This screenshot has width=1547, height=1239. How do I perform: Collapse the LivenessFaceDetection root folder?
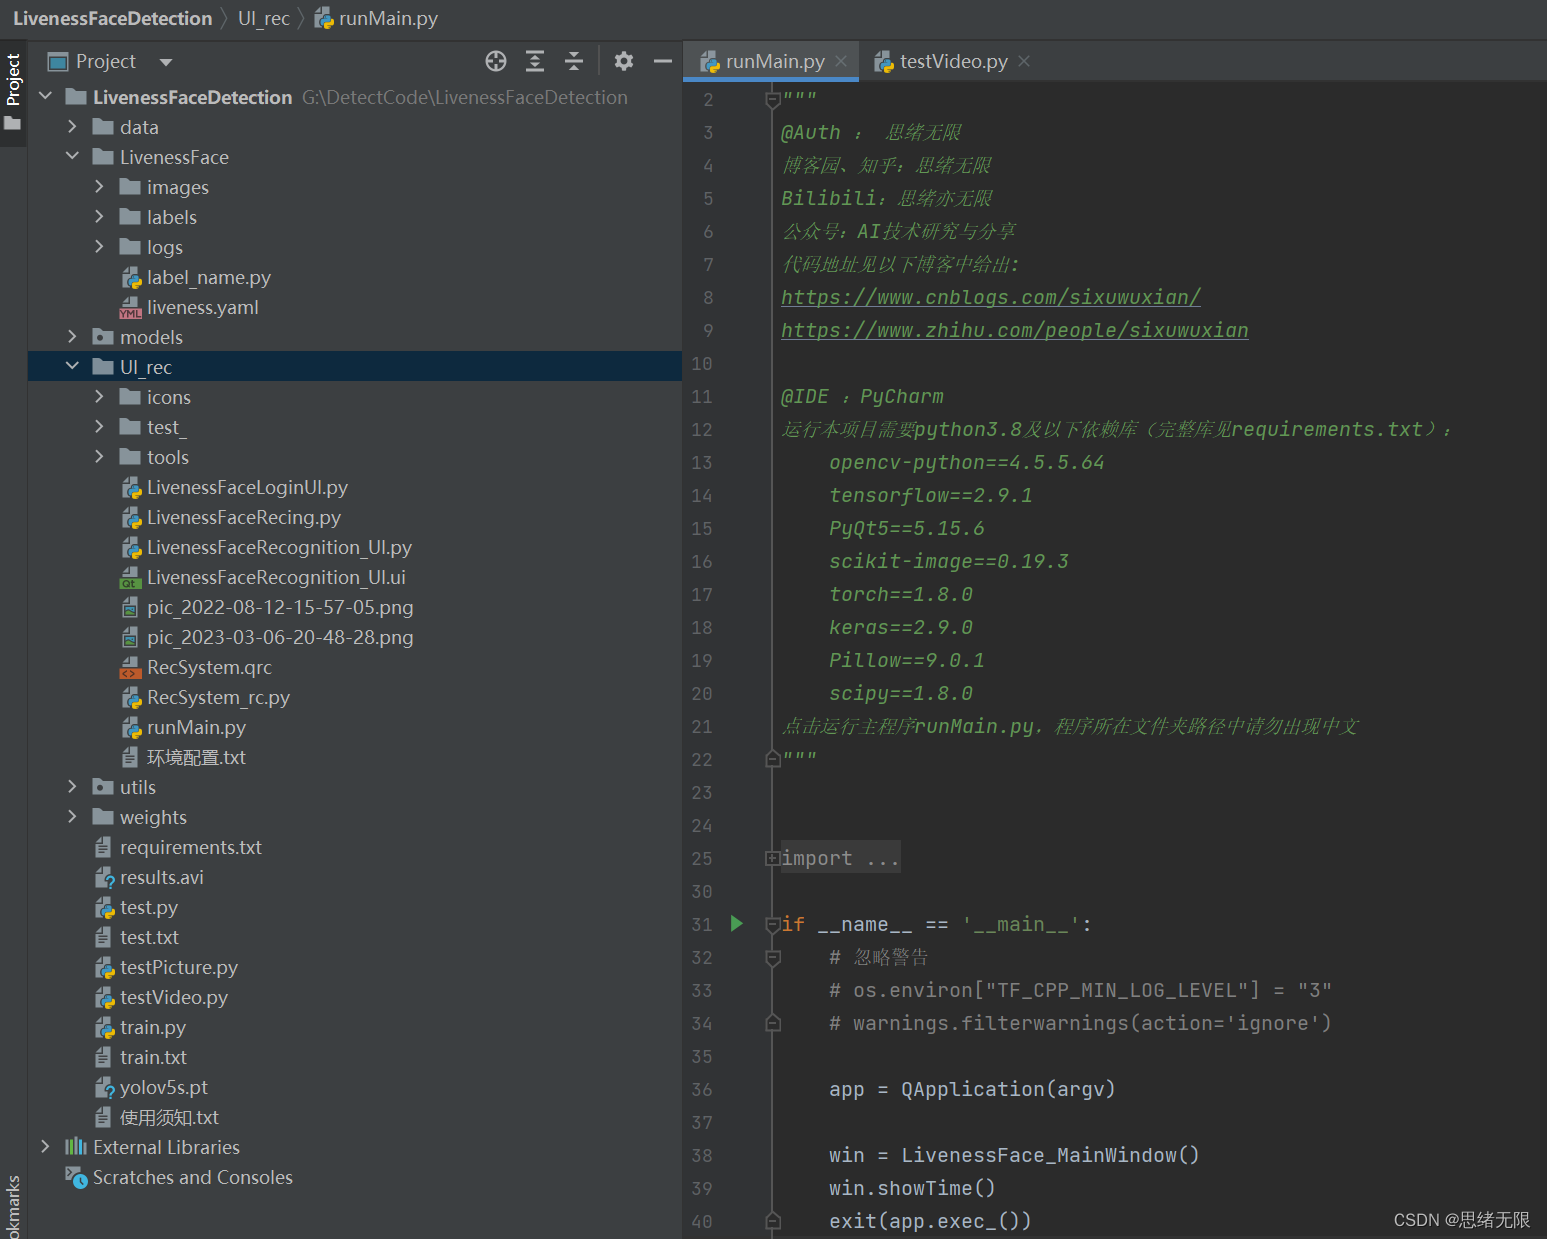tap(45, 96)
